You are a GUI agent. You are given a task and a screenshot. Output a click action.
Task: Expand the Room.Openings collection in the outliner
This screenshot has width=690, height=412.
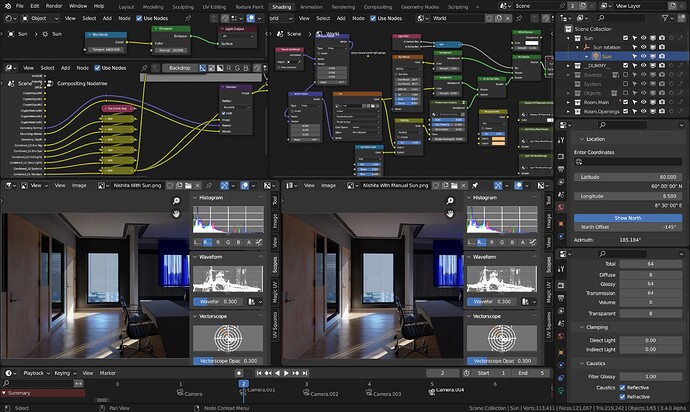tap(569, 111)
